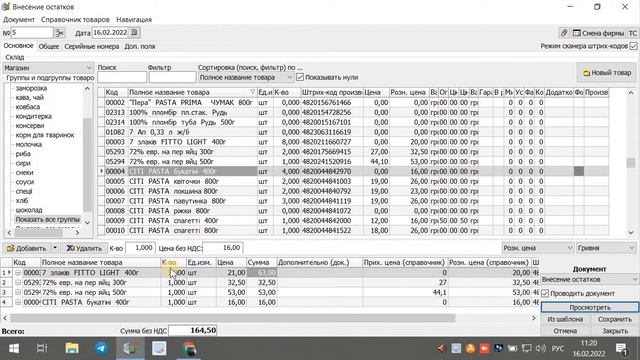The image size is (640, 360).
Task: Click the Закрыть button
Action: (615, 331)
